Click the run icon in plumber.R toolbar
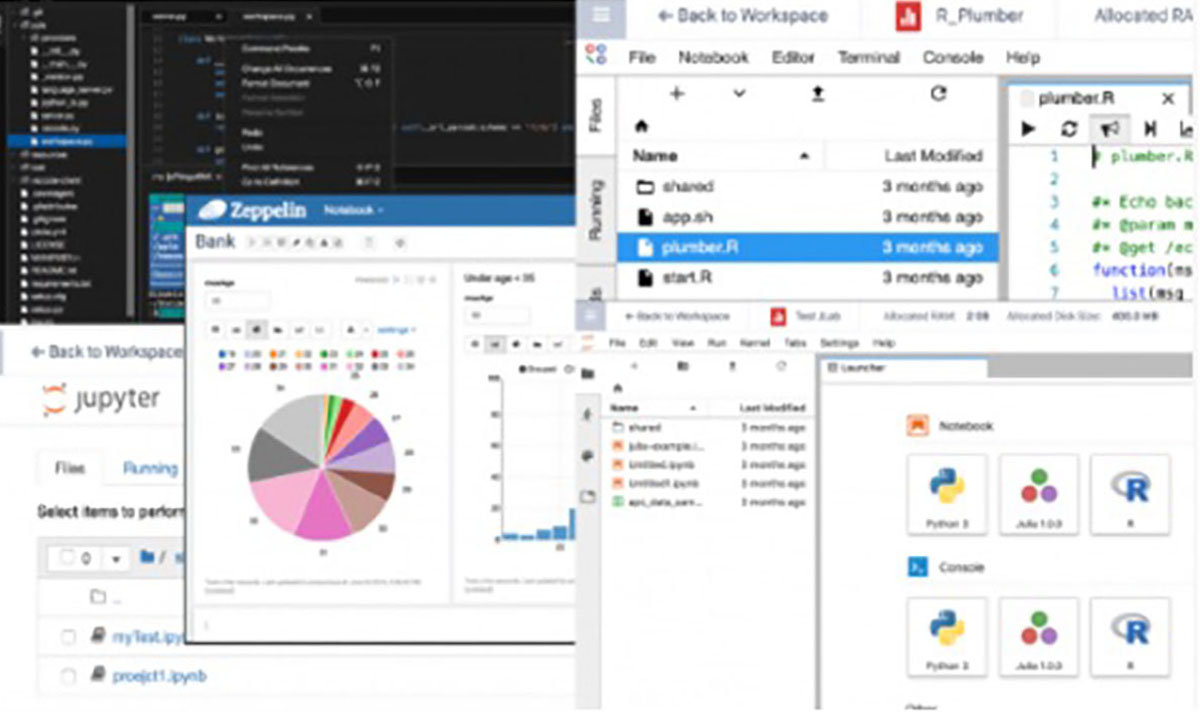 pyautogui.click(x=1028, y=128)
